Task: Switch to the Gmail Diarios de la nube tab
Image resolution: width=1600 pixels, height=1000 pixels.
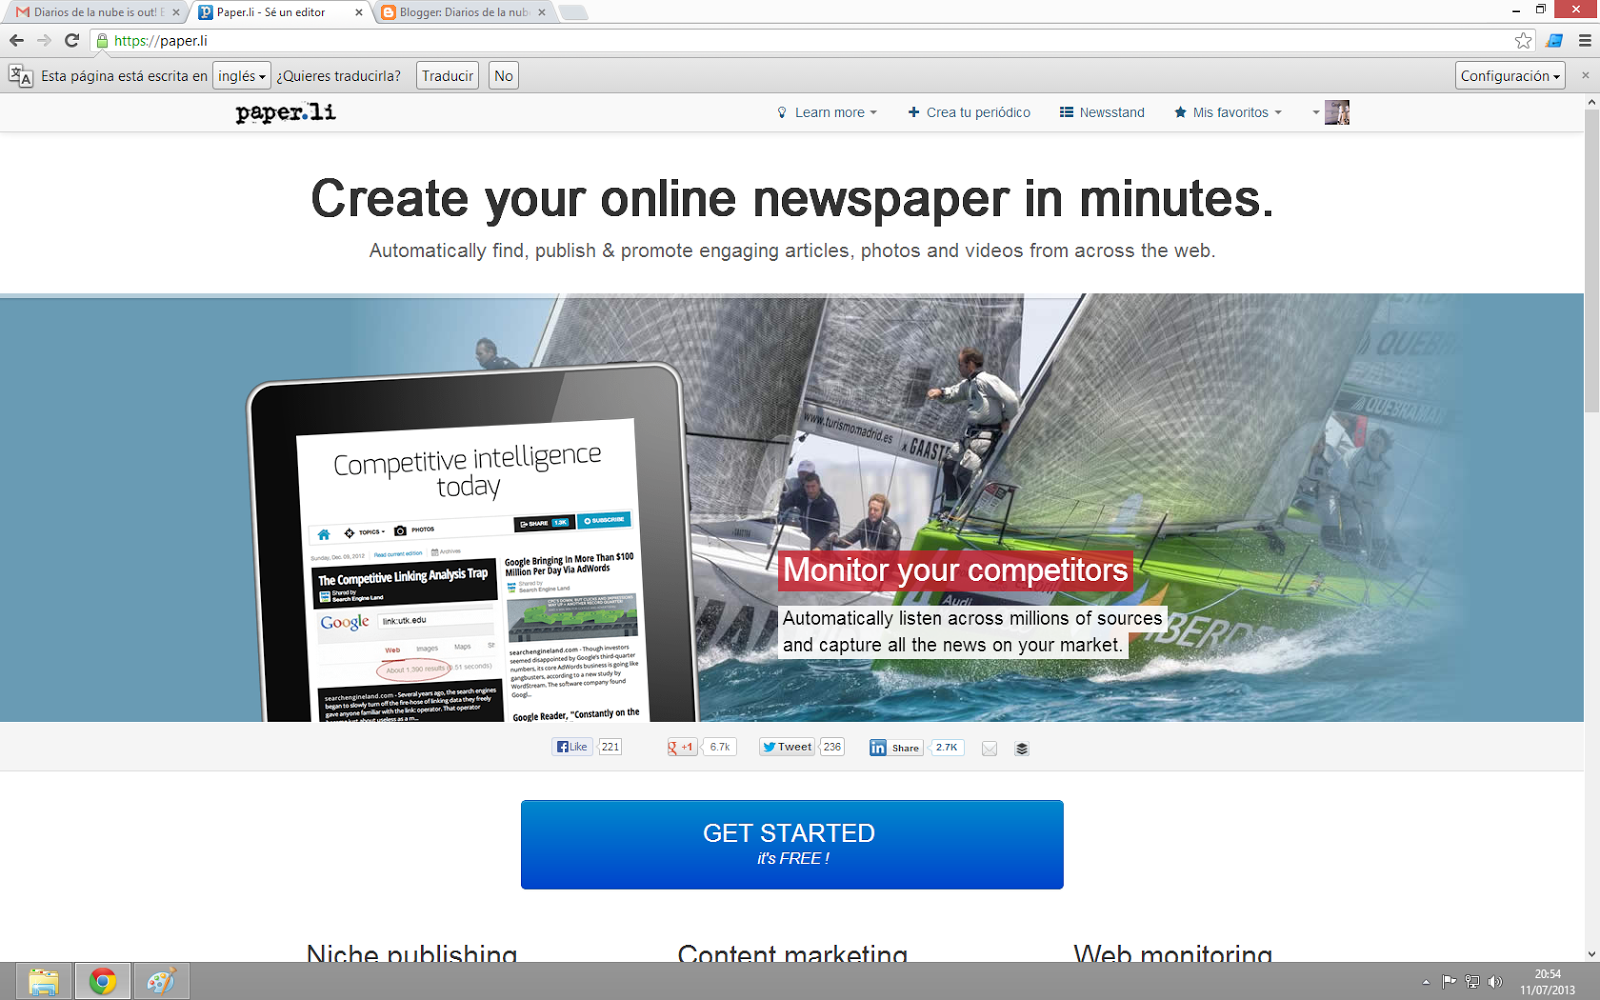Action: click(x=90, y=13)
